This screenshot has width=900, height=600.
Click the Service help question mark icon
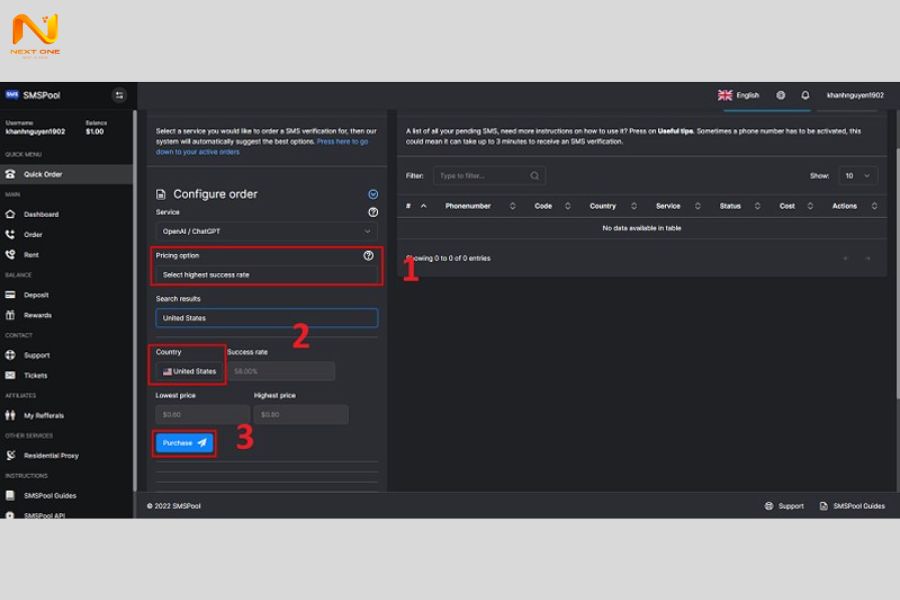coord(373,212)
